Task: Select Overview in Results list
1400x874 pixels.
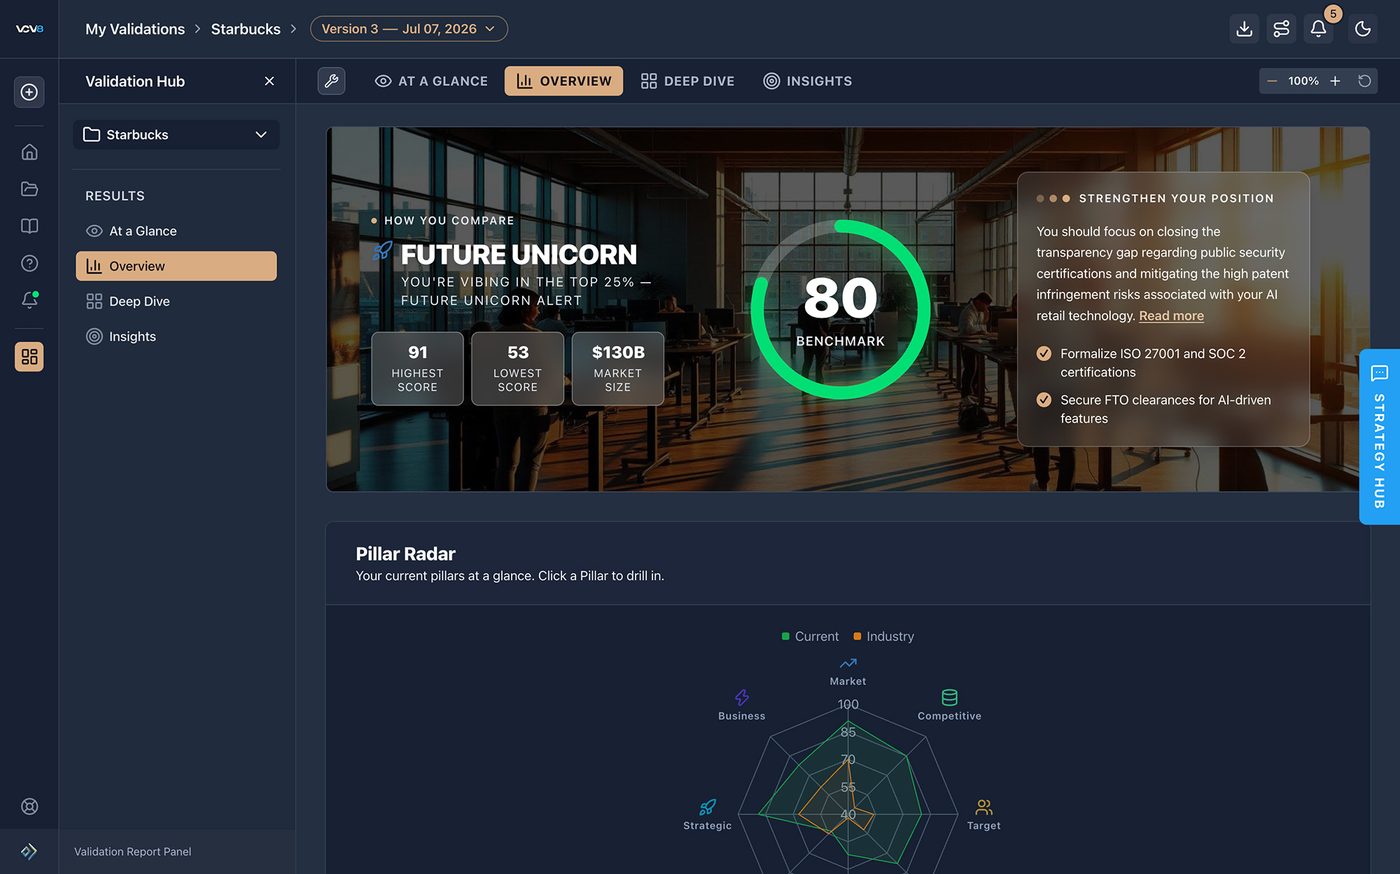Action: click(x=176, y=266)
